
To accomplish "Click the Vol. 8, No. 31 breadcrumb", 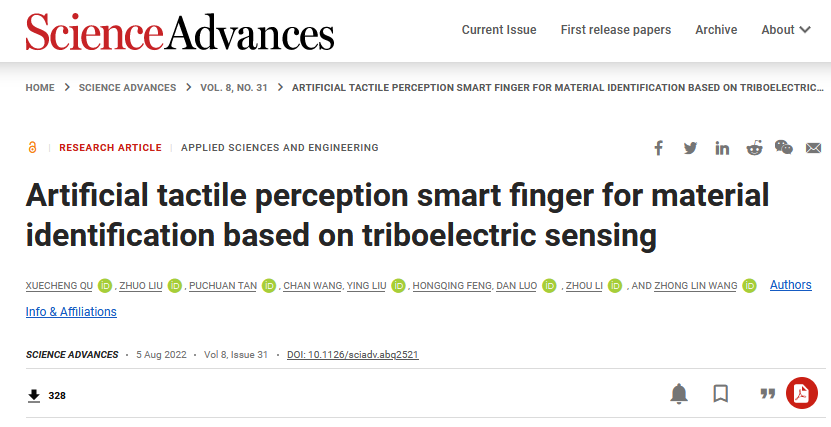I will point(234,88).
